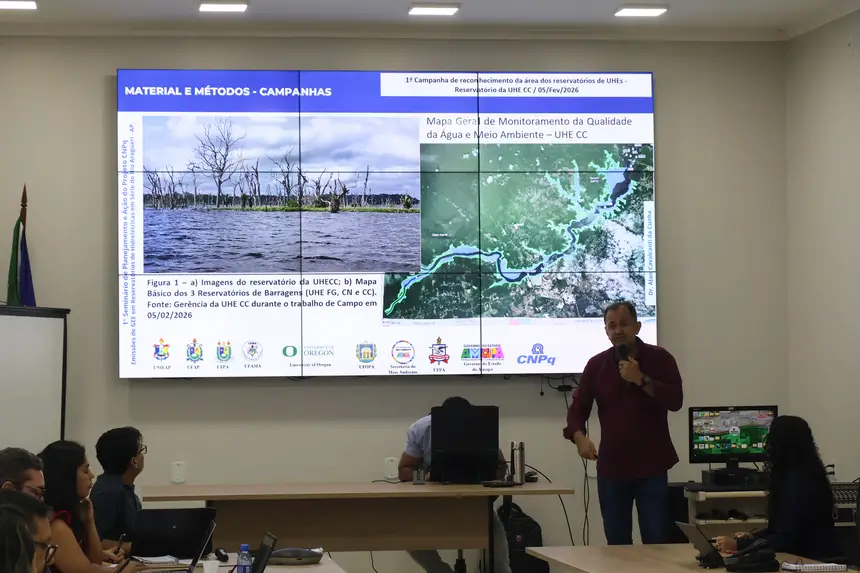The width and height of the screenshot is (860, 573).
Task: Open the Secretaria de Meio Ambiente logo
Action: pos(403,353)
